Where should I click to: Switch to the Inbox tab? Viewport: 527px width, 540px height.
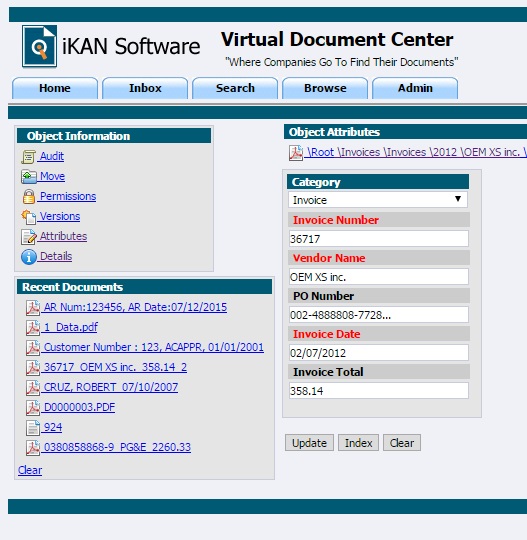click(x=145, y=88)
